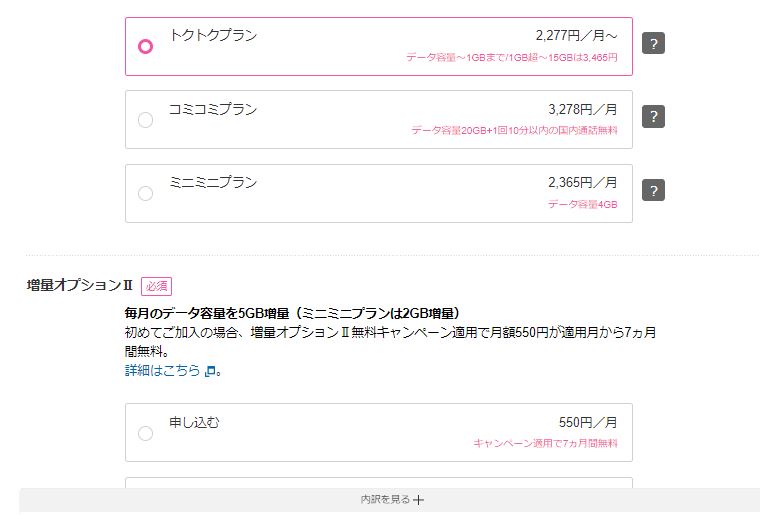Viewport: 760px width, 515px height.
Task: Open help for ミニミニプラン
Action: point(653,190)
